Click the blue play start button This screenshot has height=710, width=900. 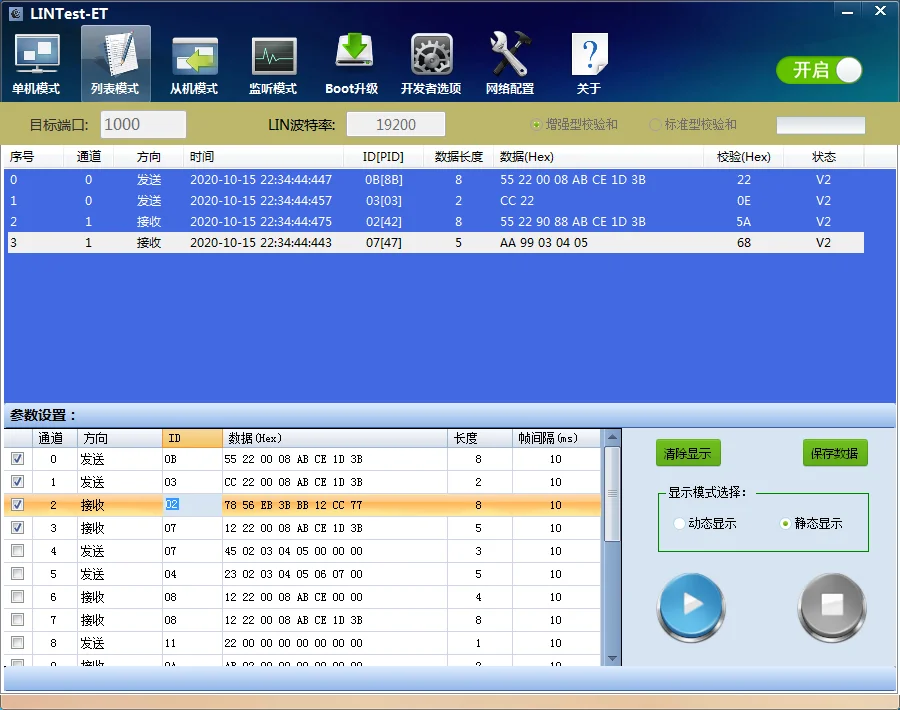[691, 606]
